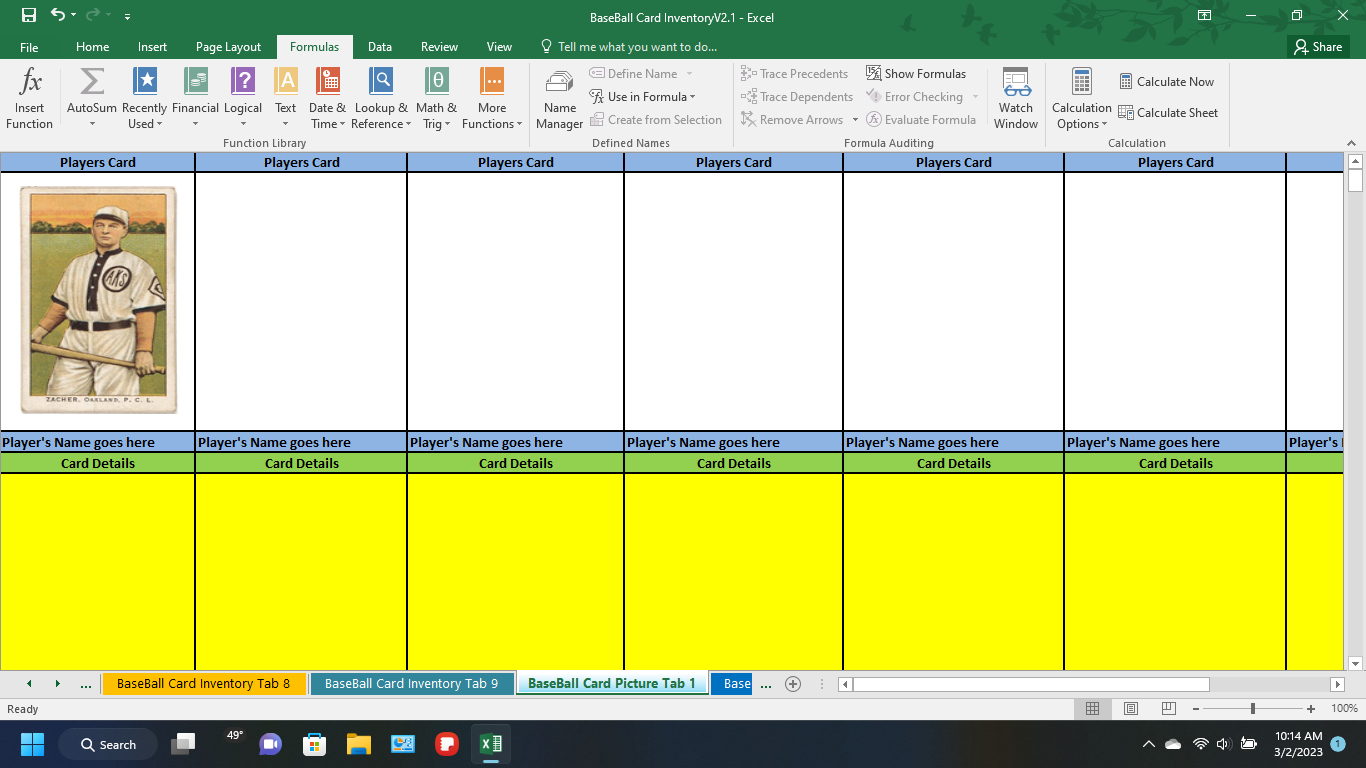
Task: Open the Undo history dropdown arrow
Action: tap(73, 16)
